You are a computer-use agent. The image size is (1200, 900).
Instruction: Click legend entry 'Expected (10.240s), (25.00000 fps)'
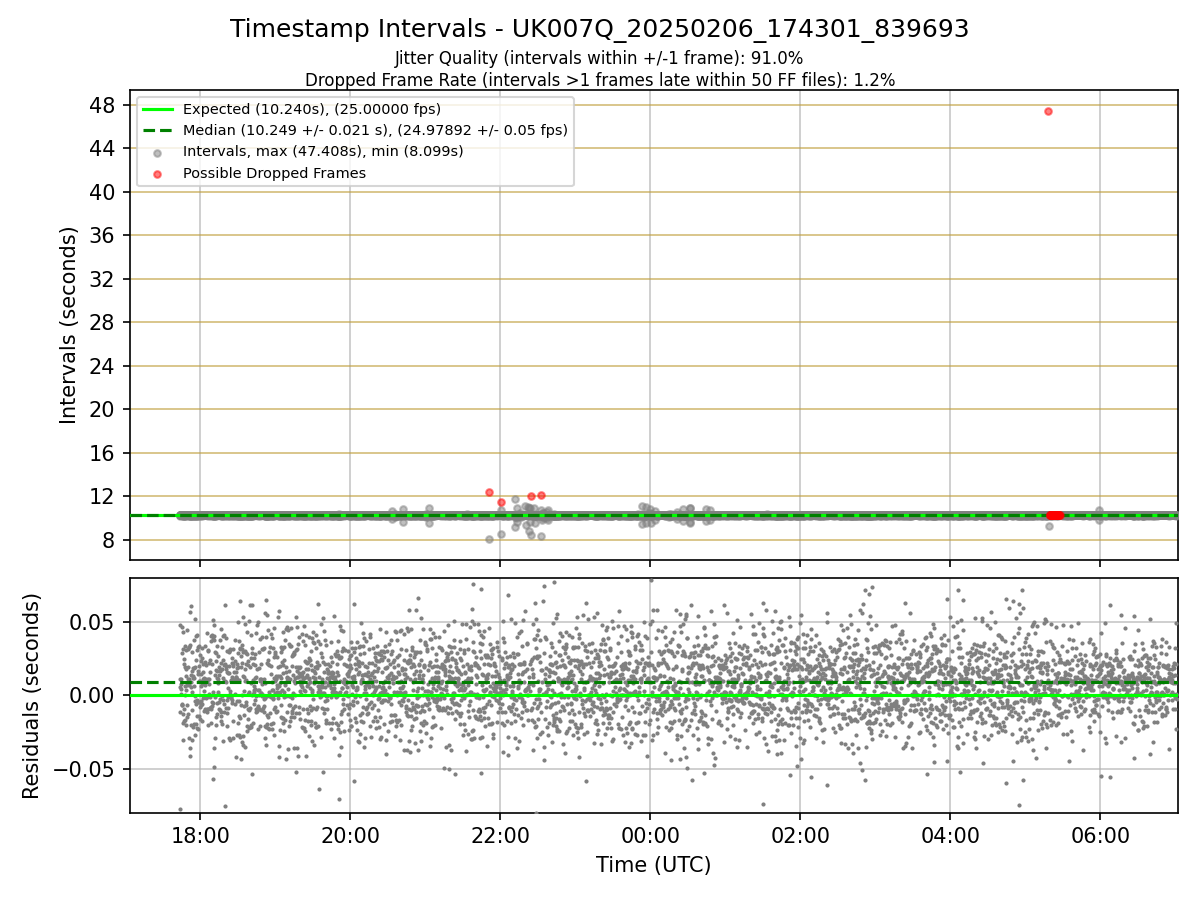point(312,109)
